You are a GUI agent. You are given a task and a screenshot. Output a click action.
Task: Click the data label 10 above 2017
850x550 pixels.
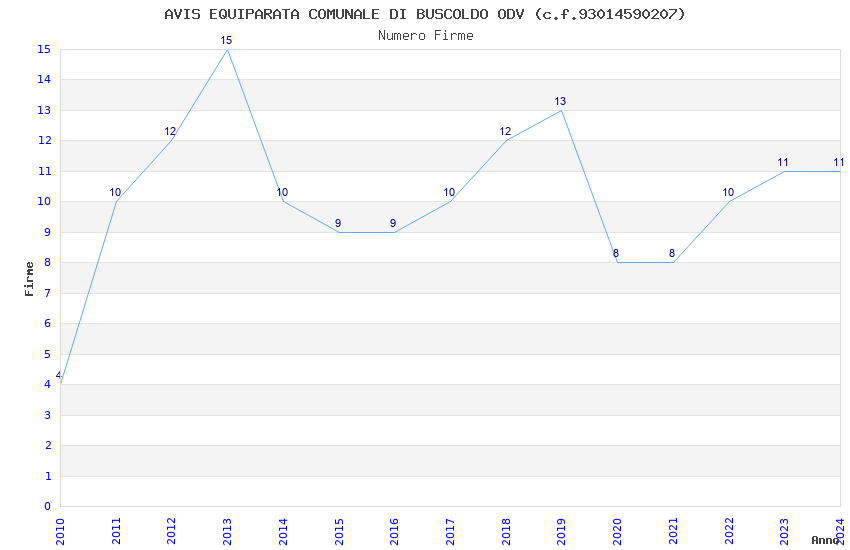[449, 192]
